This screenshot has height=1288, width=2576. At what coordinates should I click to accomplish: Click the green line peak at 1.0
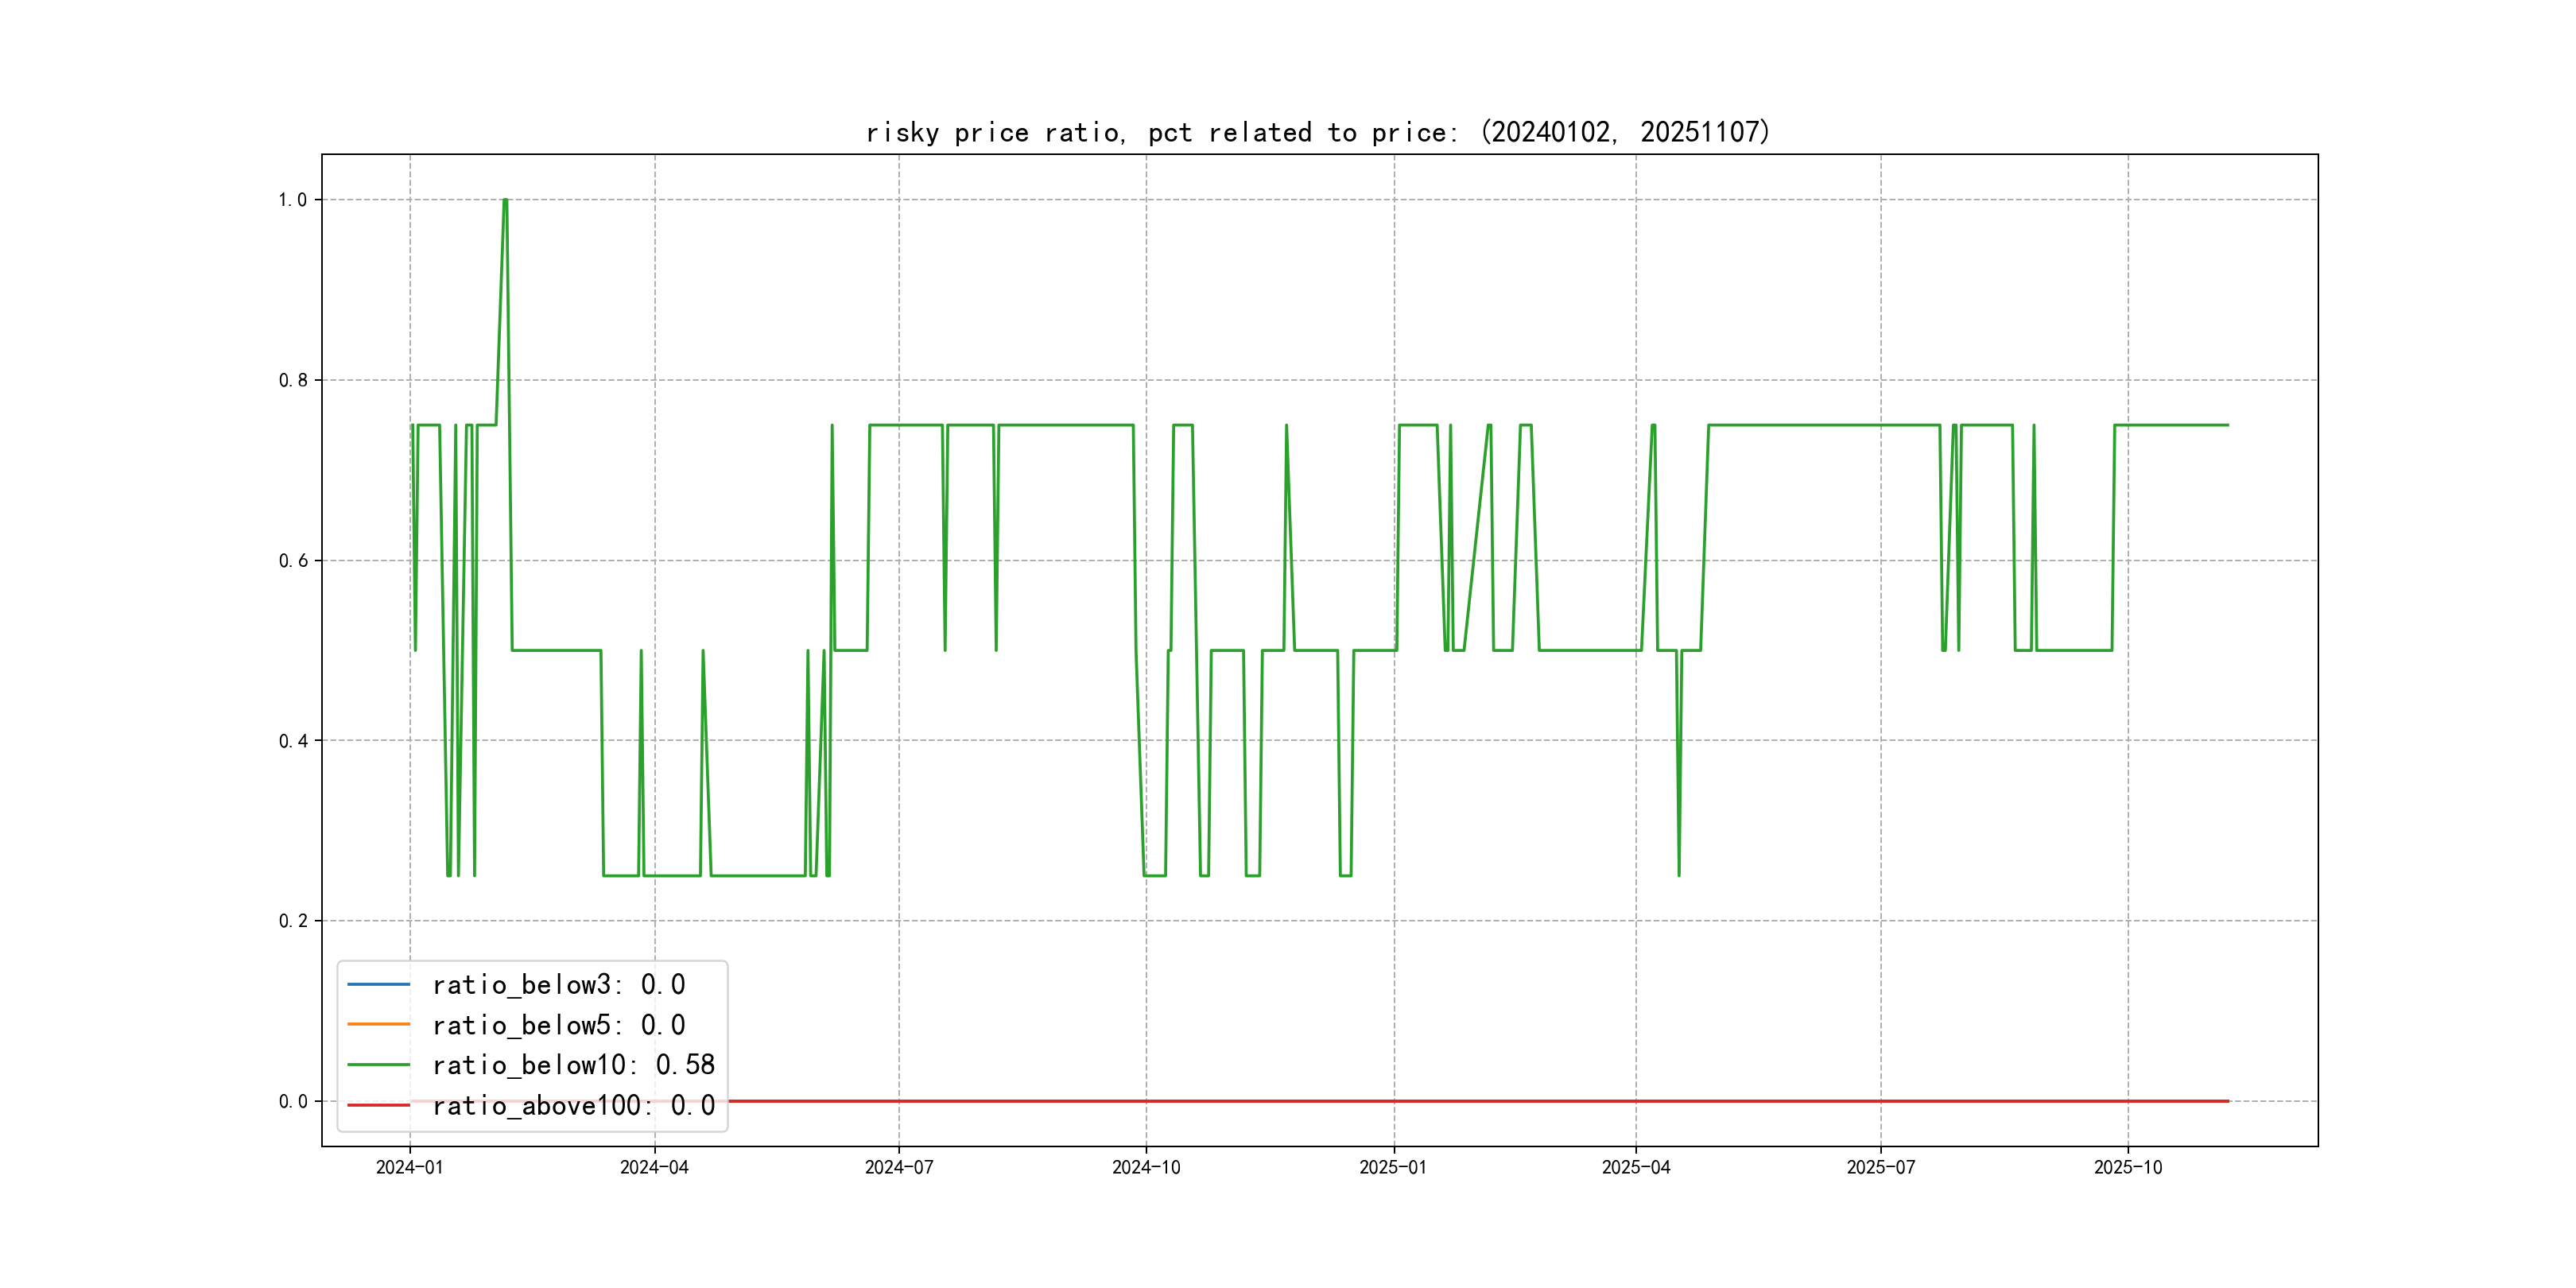pyautogui.click(x=505, y=200)
